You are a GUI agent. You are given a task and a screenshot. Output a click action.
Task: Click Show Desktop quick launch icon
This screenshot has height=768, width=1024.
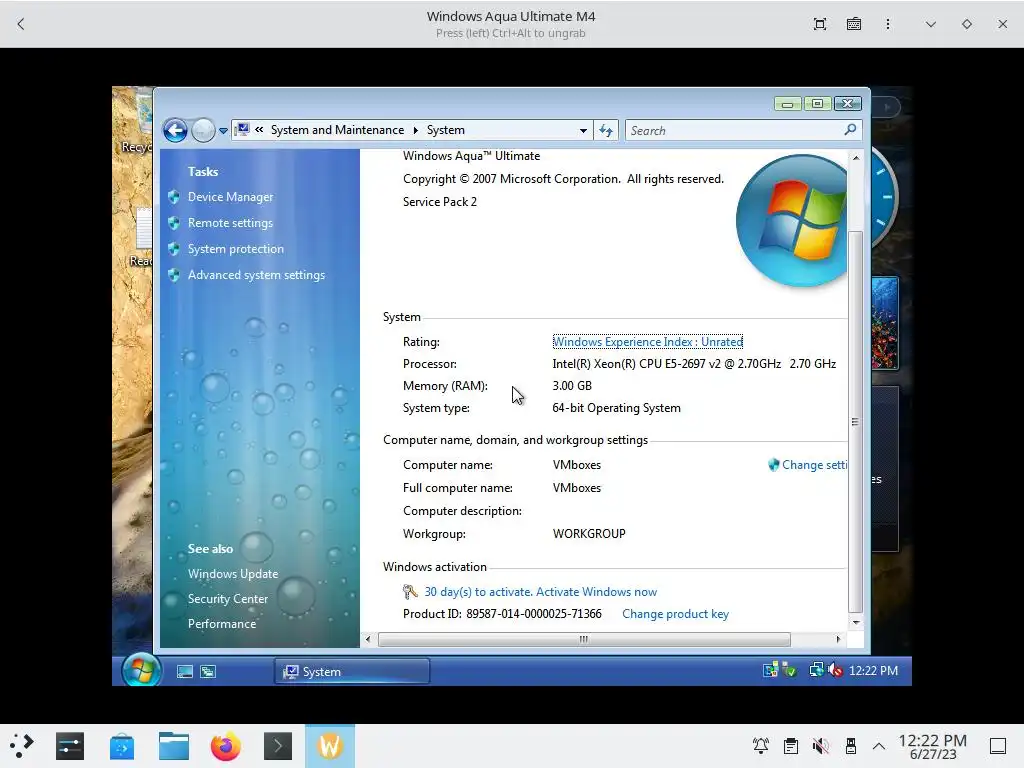(x=185, y=671)
